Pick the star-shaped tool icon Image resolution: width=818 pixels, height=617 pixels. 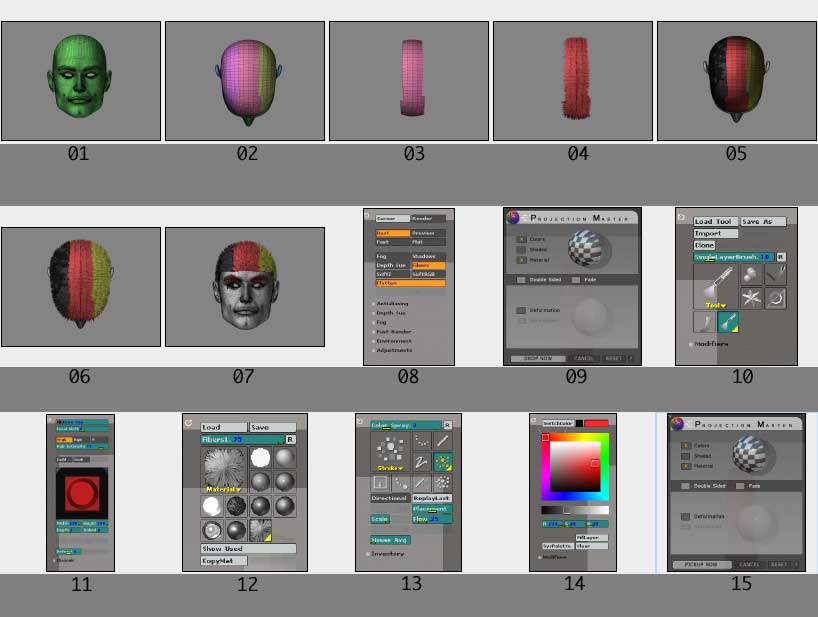click(750, 298)
